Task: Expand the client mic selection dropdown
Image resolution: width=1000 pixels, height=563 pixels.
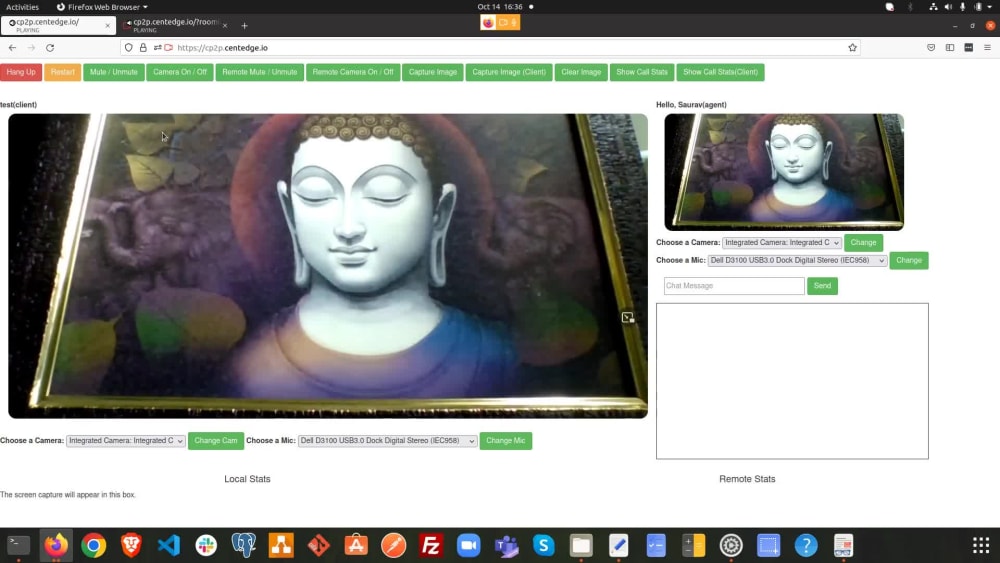Action: tap(387, 441)
